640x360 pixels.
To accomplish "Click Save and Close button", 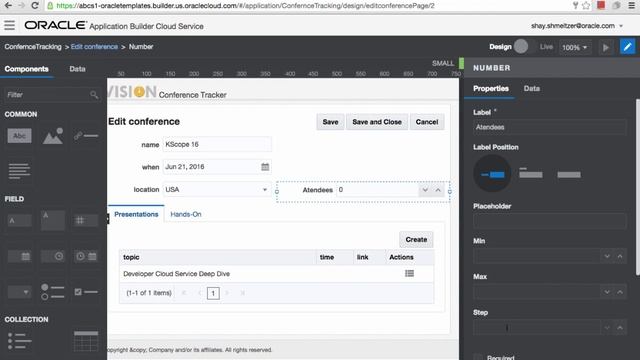I will point(377,122).
